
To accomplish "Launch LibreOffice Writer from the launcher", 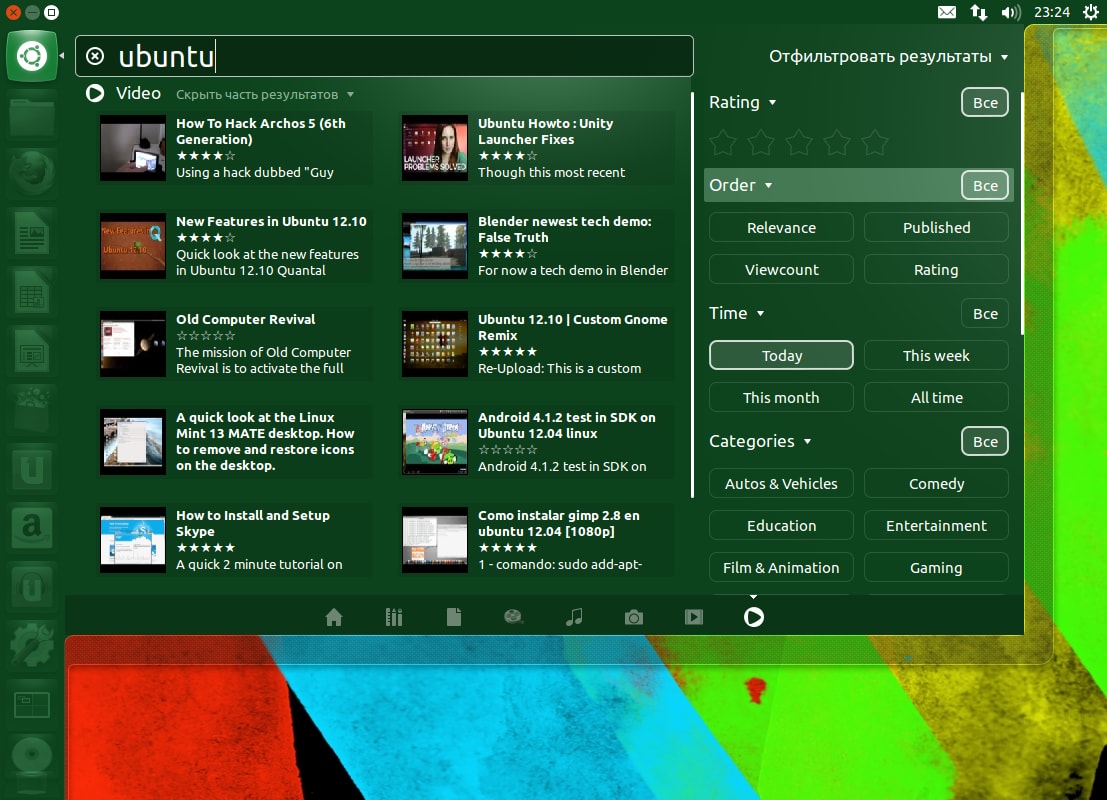I will (x=32, y=232).
